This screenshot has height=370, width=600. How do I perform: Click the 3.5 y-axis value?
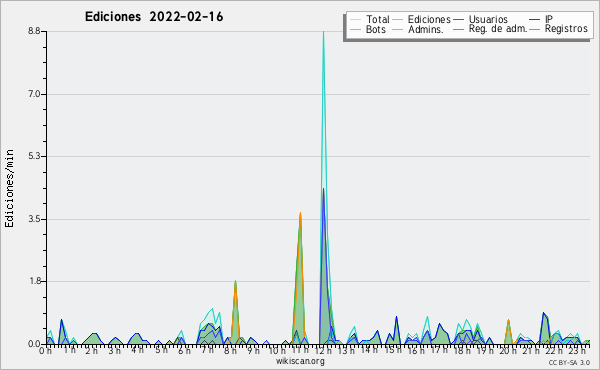[x=34, y=219]
